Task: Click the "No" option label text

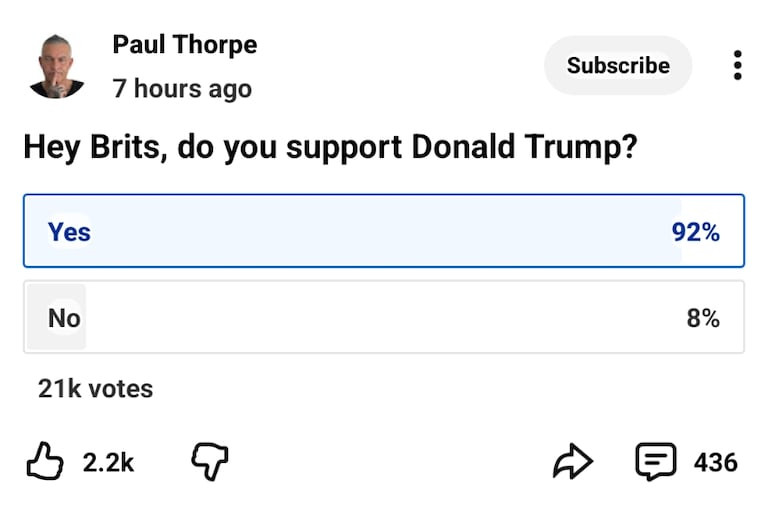Action: (64, 318)
